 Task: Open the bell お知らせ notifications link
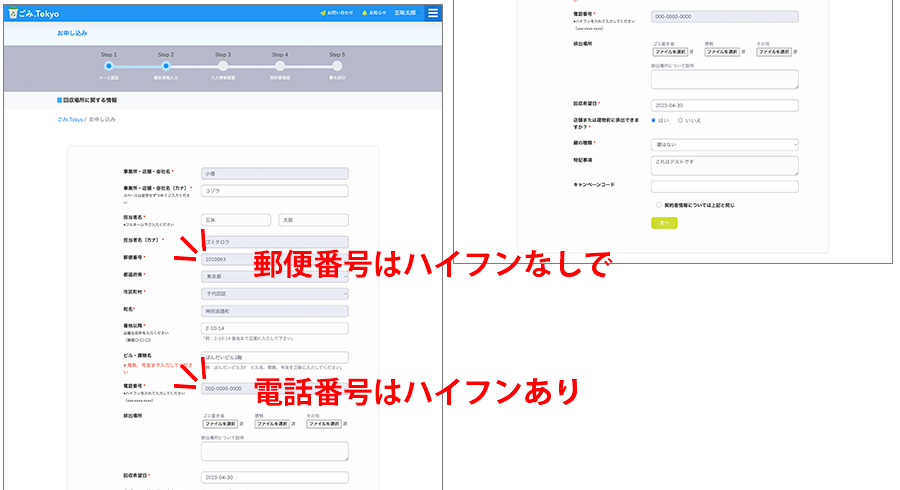point(374,13)
